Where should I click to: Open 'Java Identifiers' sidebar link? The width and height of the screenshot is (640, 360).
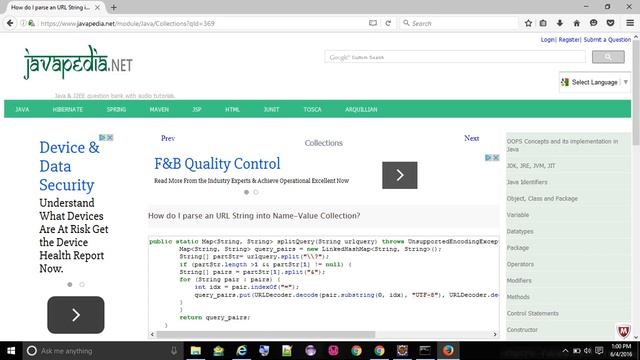click(x=527, y=182)
